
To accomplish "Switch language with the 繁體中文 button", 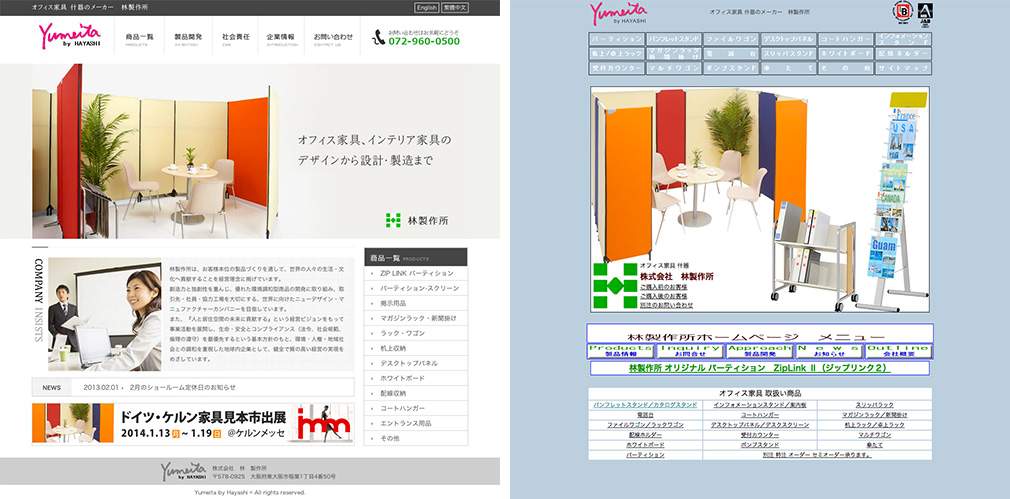I will (x=455, y=8).
